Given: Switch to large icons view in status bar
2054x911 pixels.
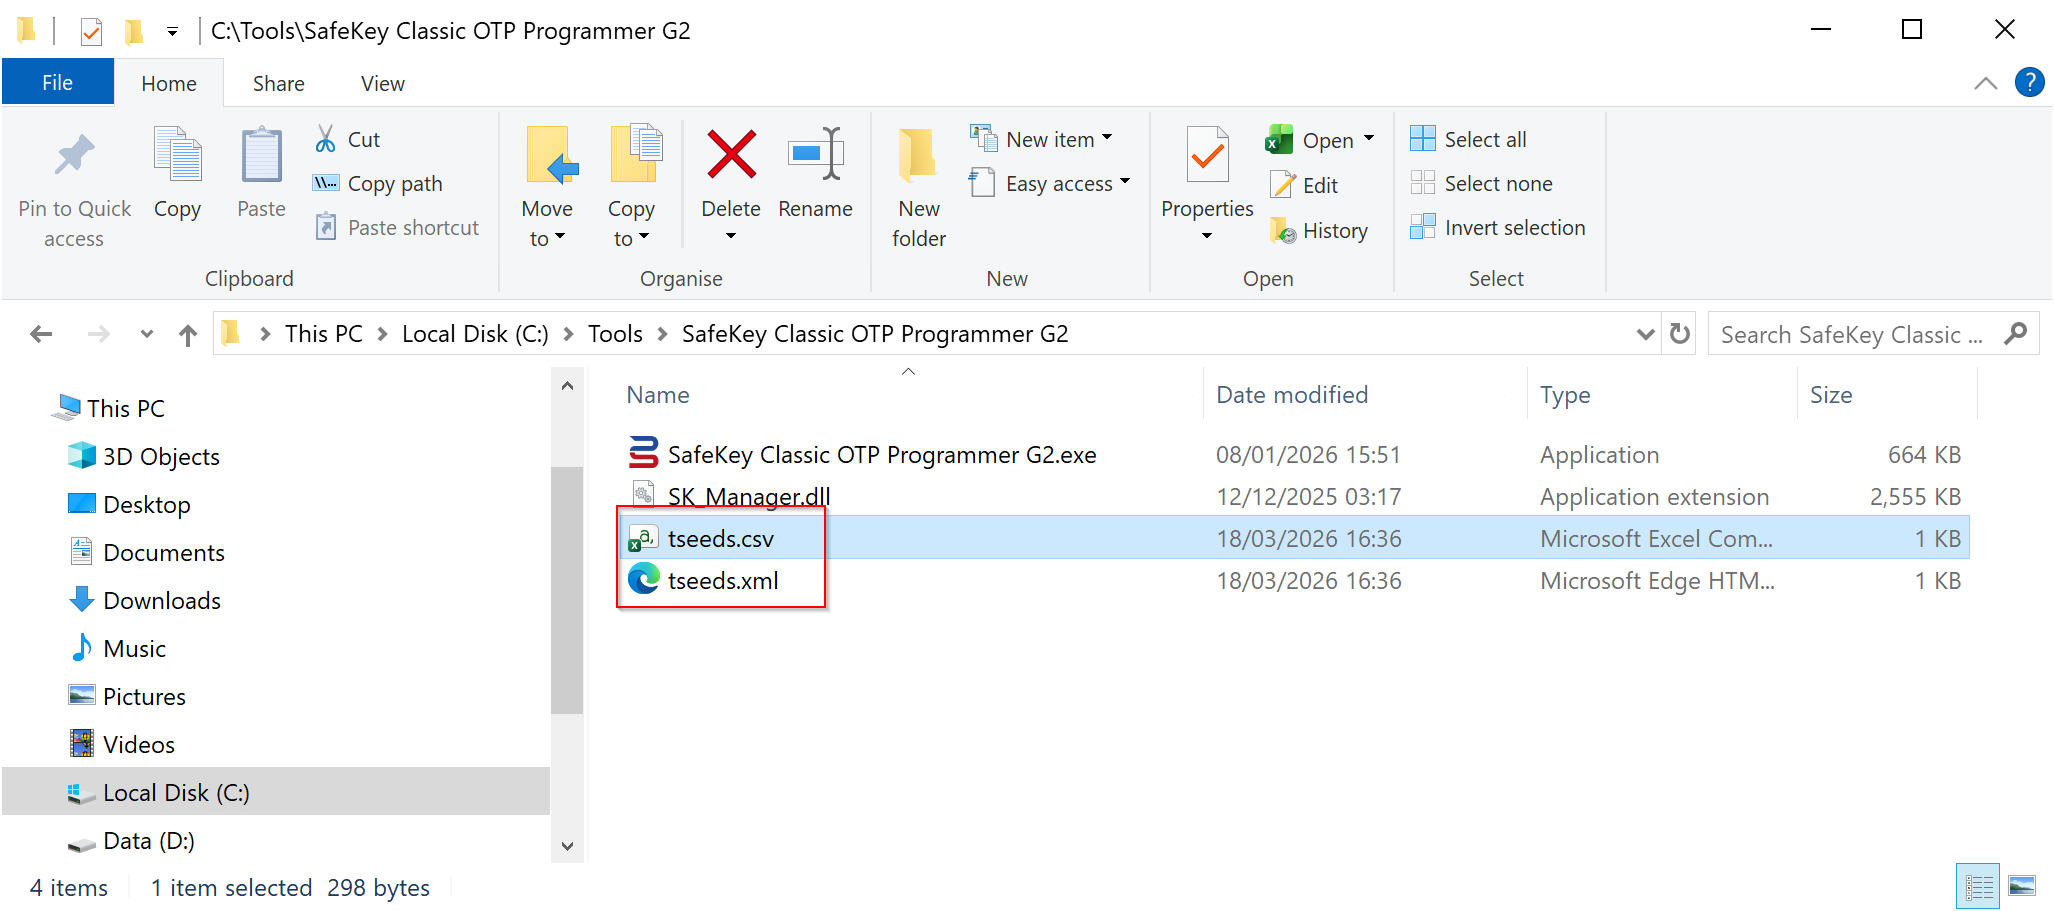Looking at the screenshot, I should [2021, 886].
